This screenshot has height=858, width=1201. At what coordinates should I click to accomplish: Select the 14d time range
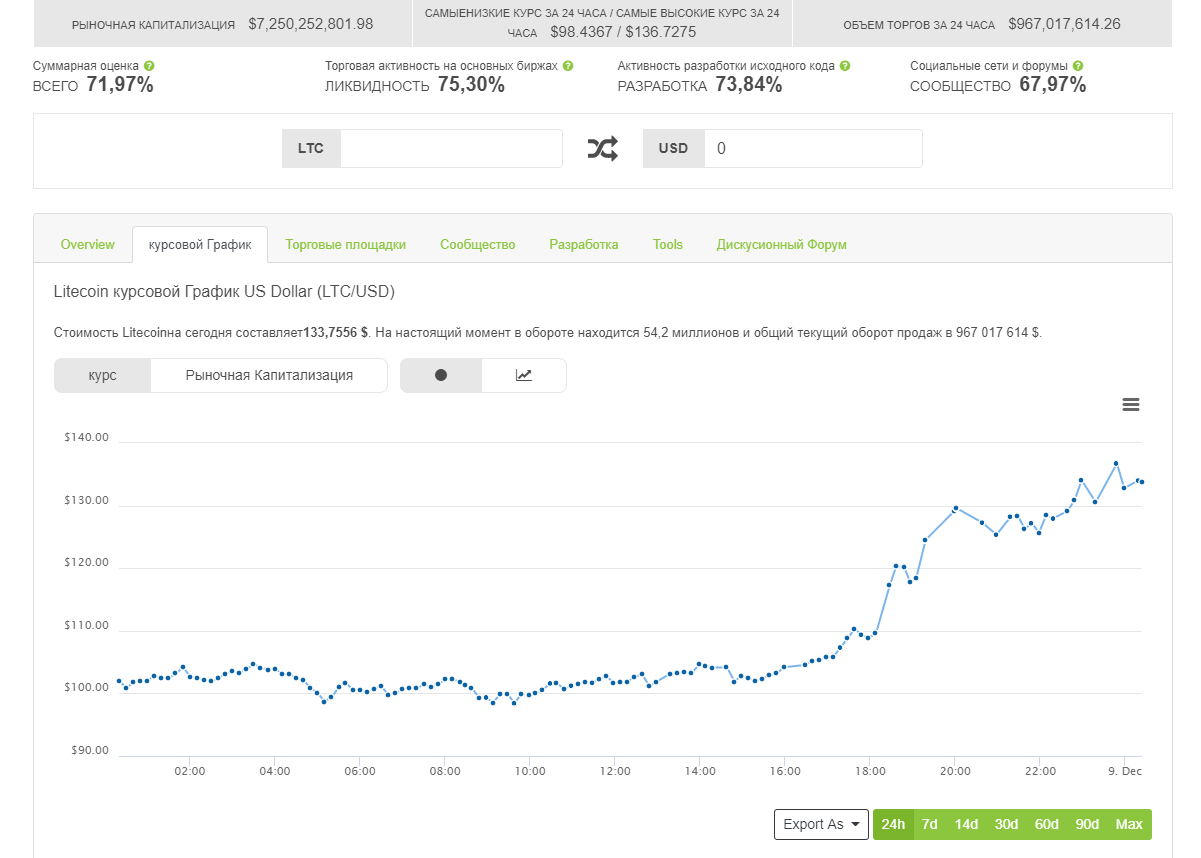click(966, 825)
